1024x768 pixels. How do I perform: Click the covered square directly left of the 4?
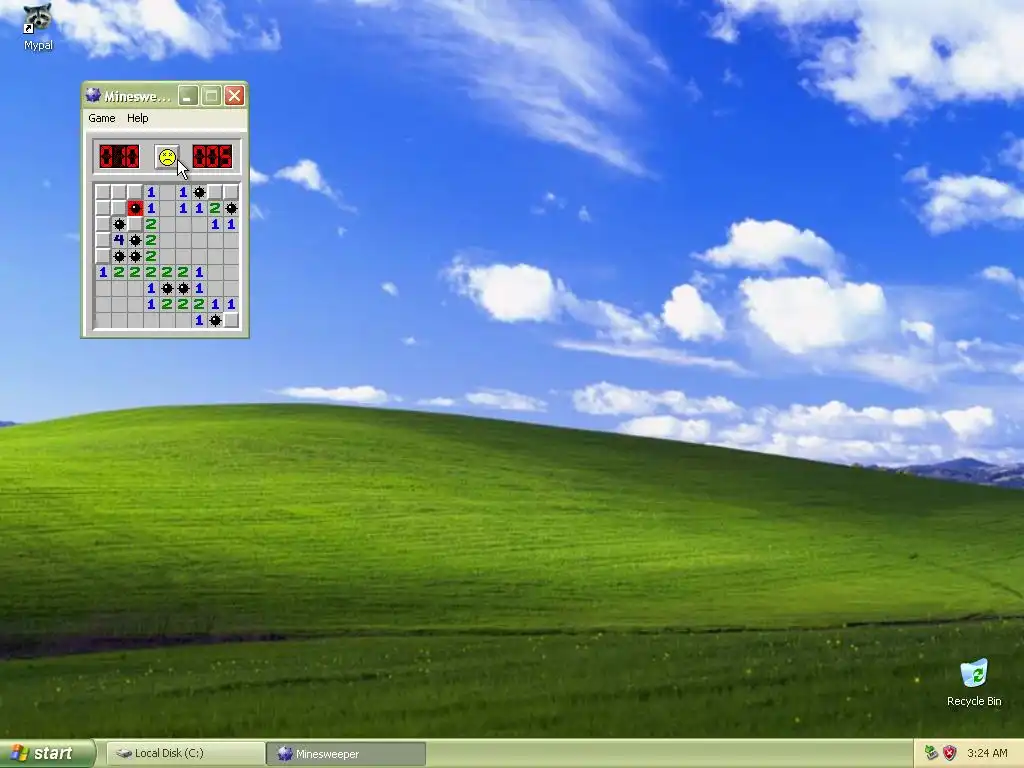[x=103, y=240]
